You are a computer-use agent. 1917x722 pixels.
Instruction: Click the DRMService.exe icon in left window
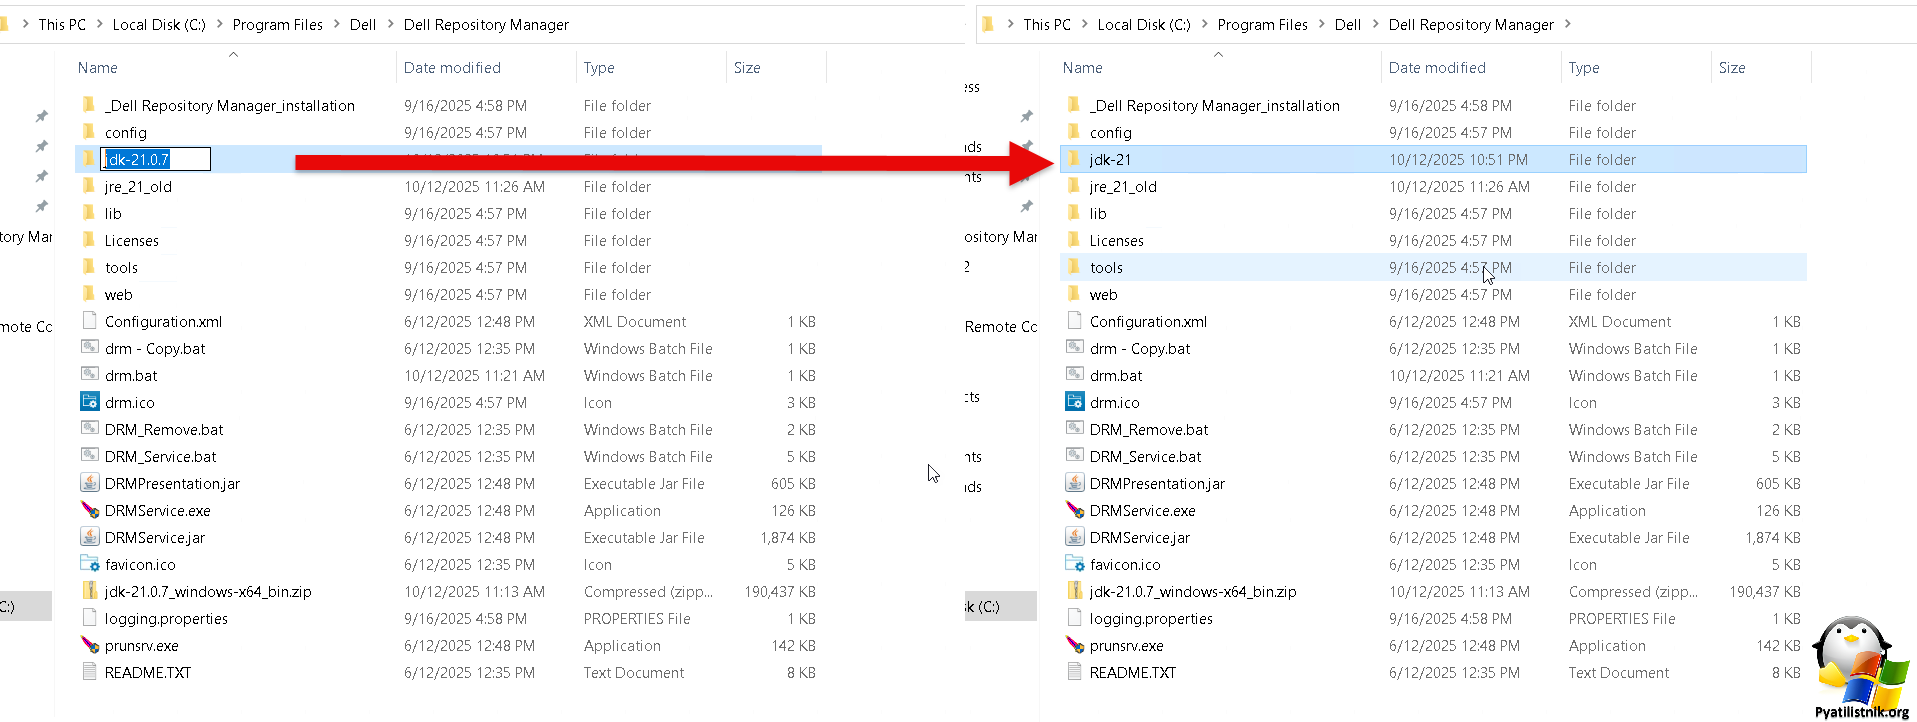(89, 510)
